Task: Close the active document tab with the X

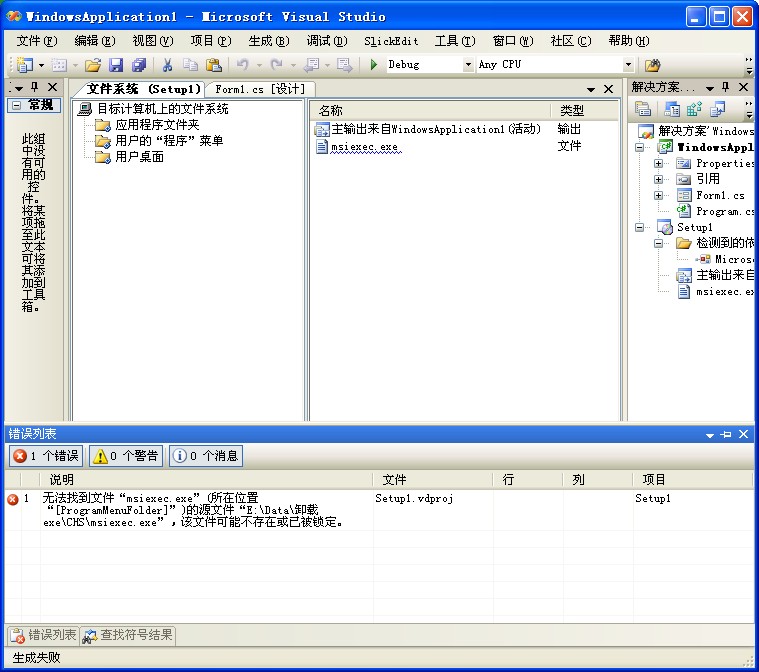Action: click(x=608, y=89)
